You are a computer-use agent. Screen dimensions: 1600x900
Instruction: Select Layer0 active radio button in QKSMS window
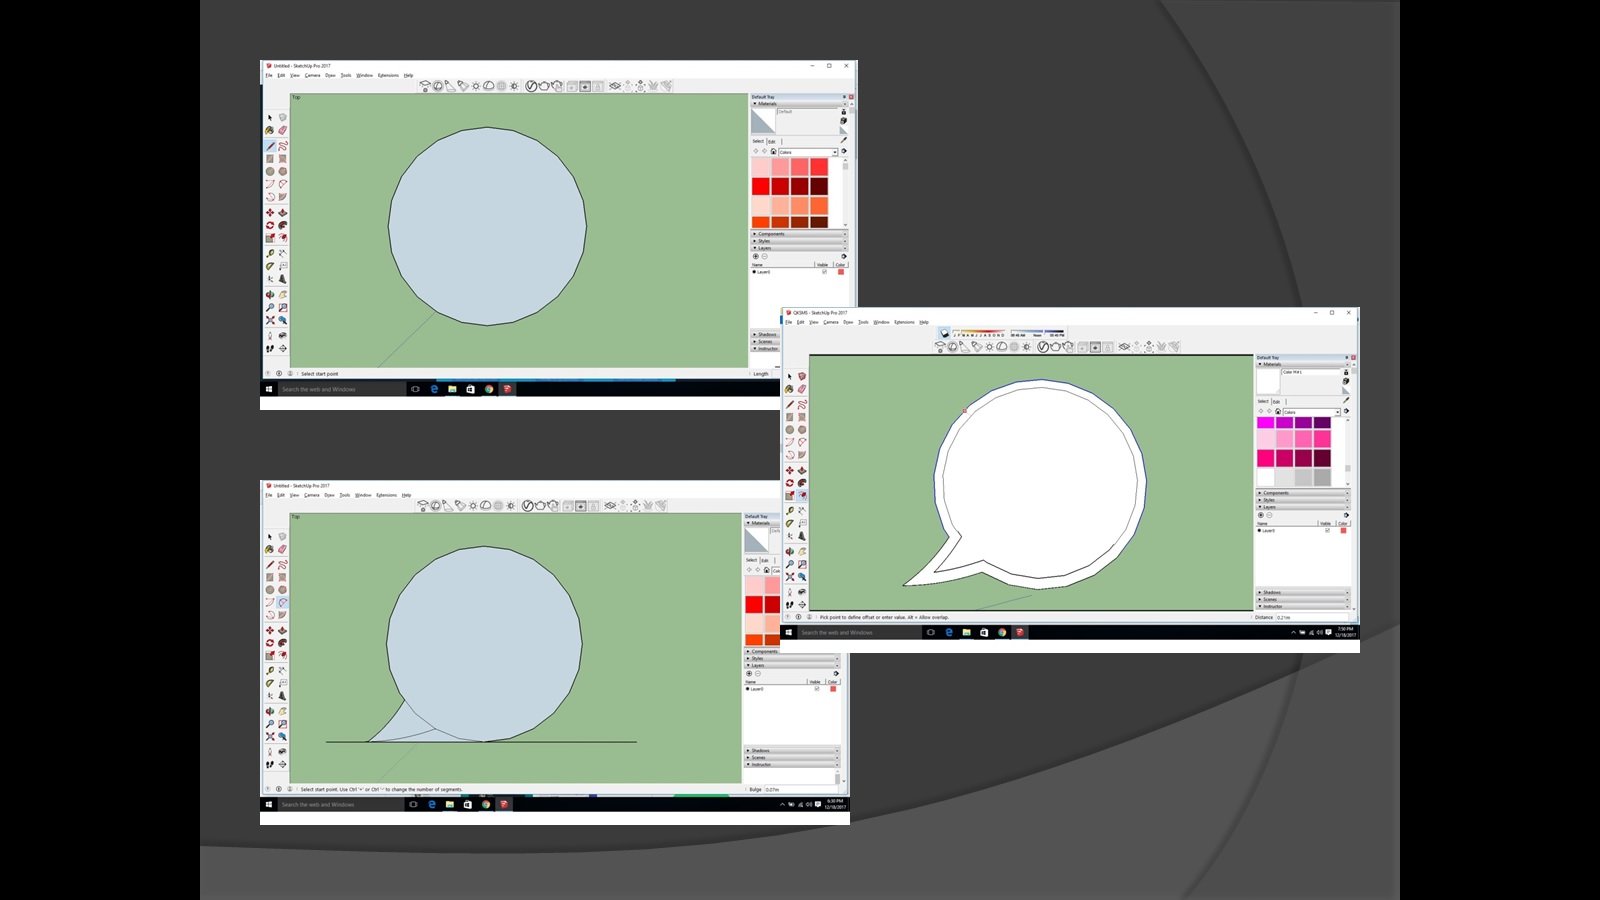[x=1259, y=530]
